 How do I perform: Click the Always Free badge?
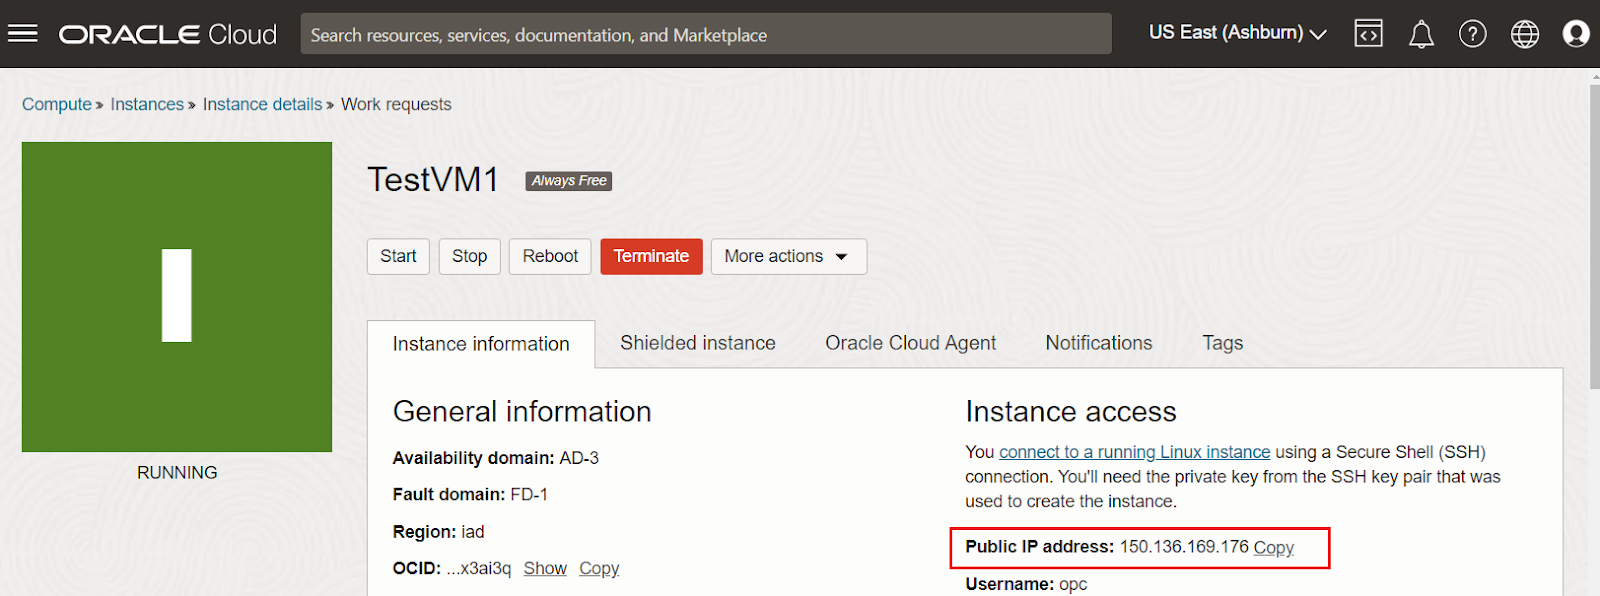tap(569, 181)
